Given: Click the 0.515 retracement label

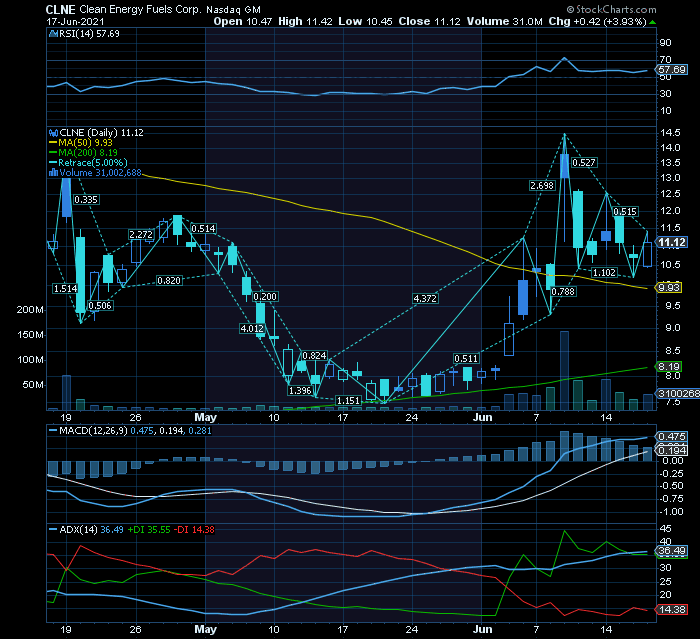Looking at the screenshot, I should coord(625,212).
